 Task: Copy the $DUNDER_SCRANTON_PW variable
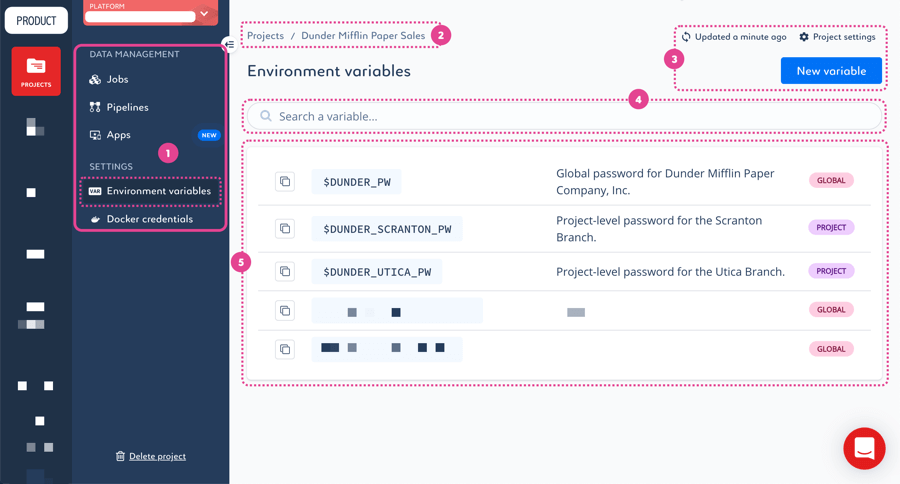[285, 229]
